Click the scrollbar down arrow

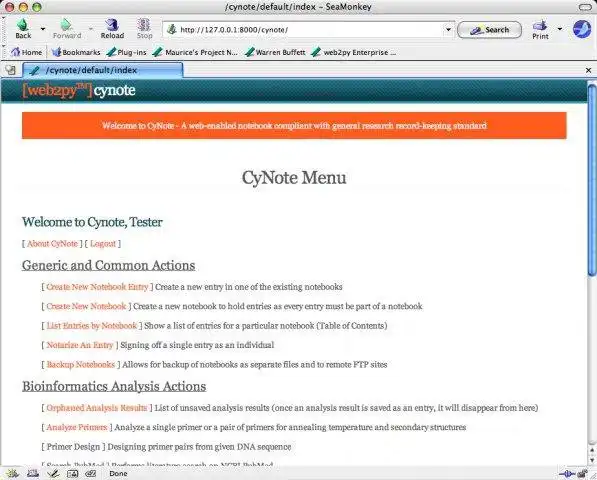[x=592, y=460]
